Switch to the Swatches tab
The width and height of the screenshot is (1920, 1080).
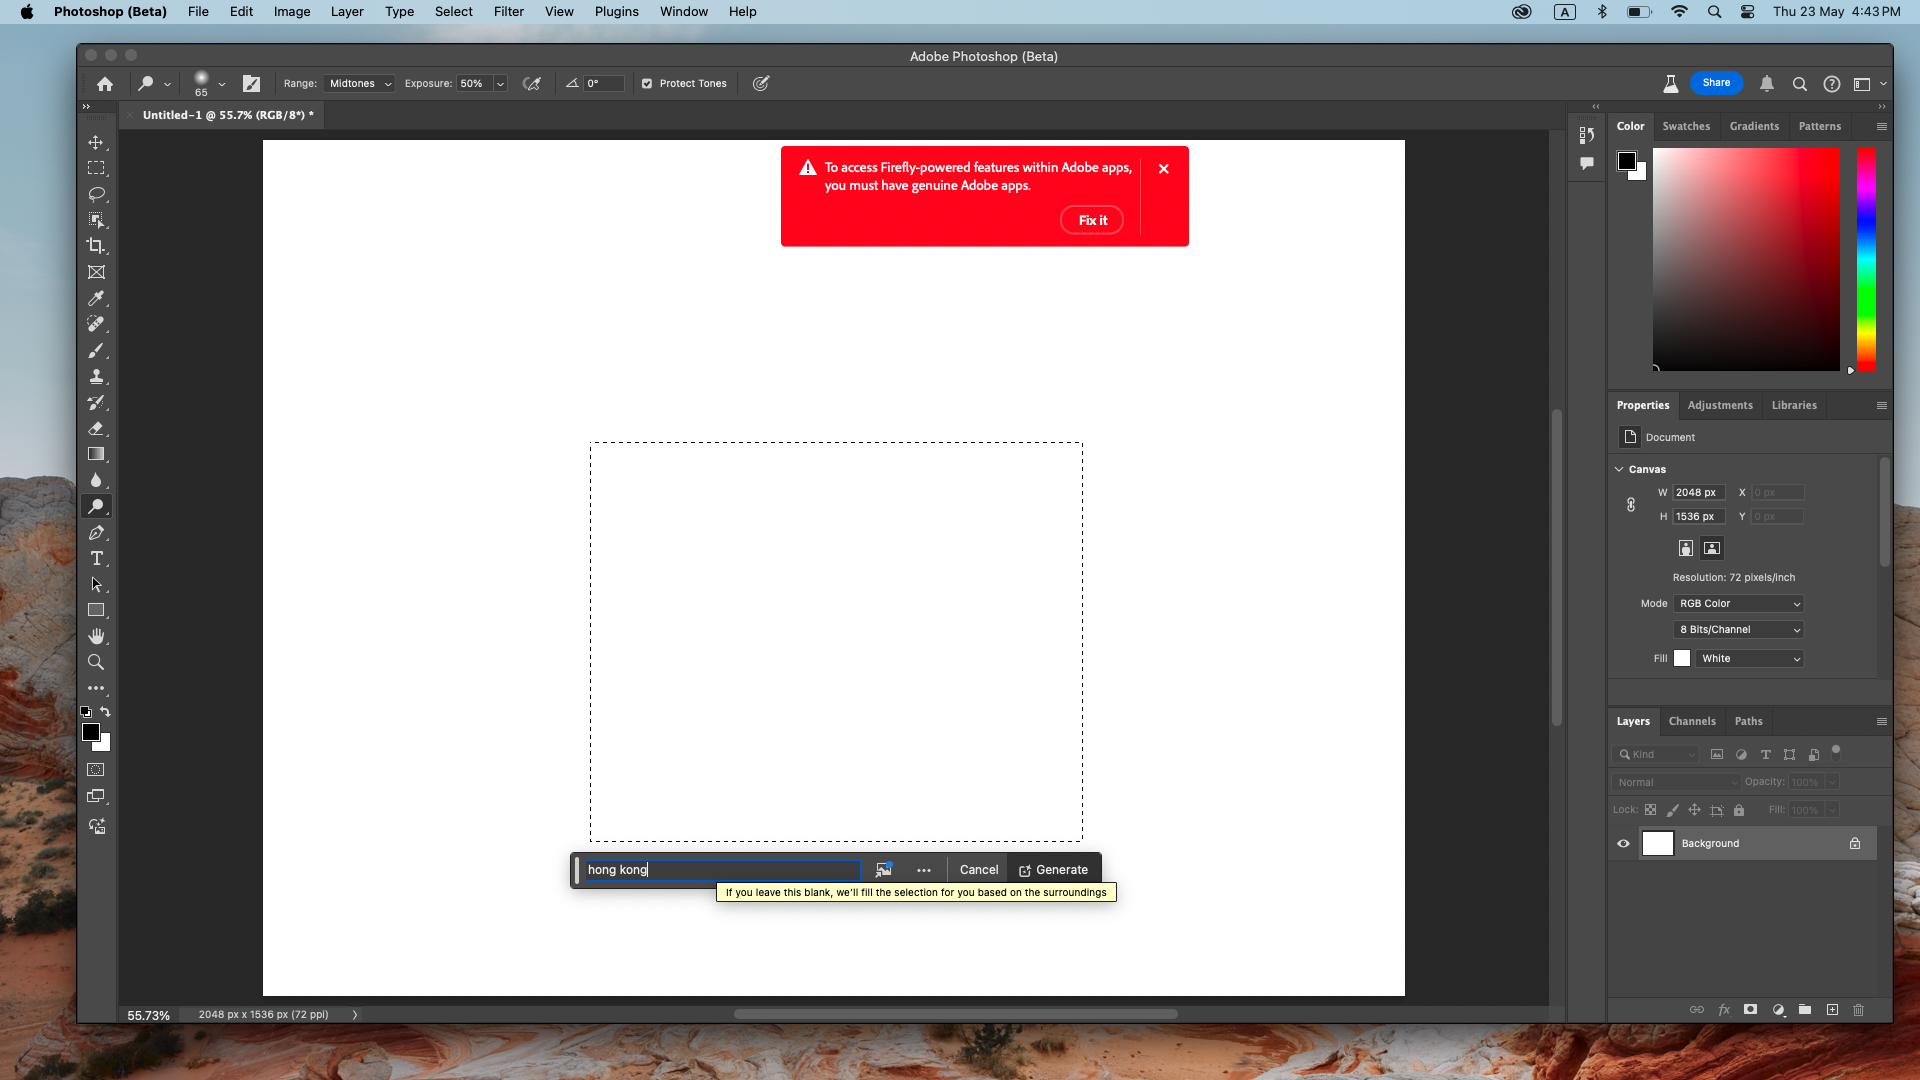1686,126
